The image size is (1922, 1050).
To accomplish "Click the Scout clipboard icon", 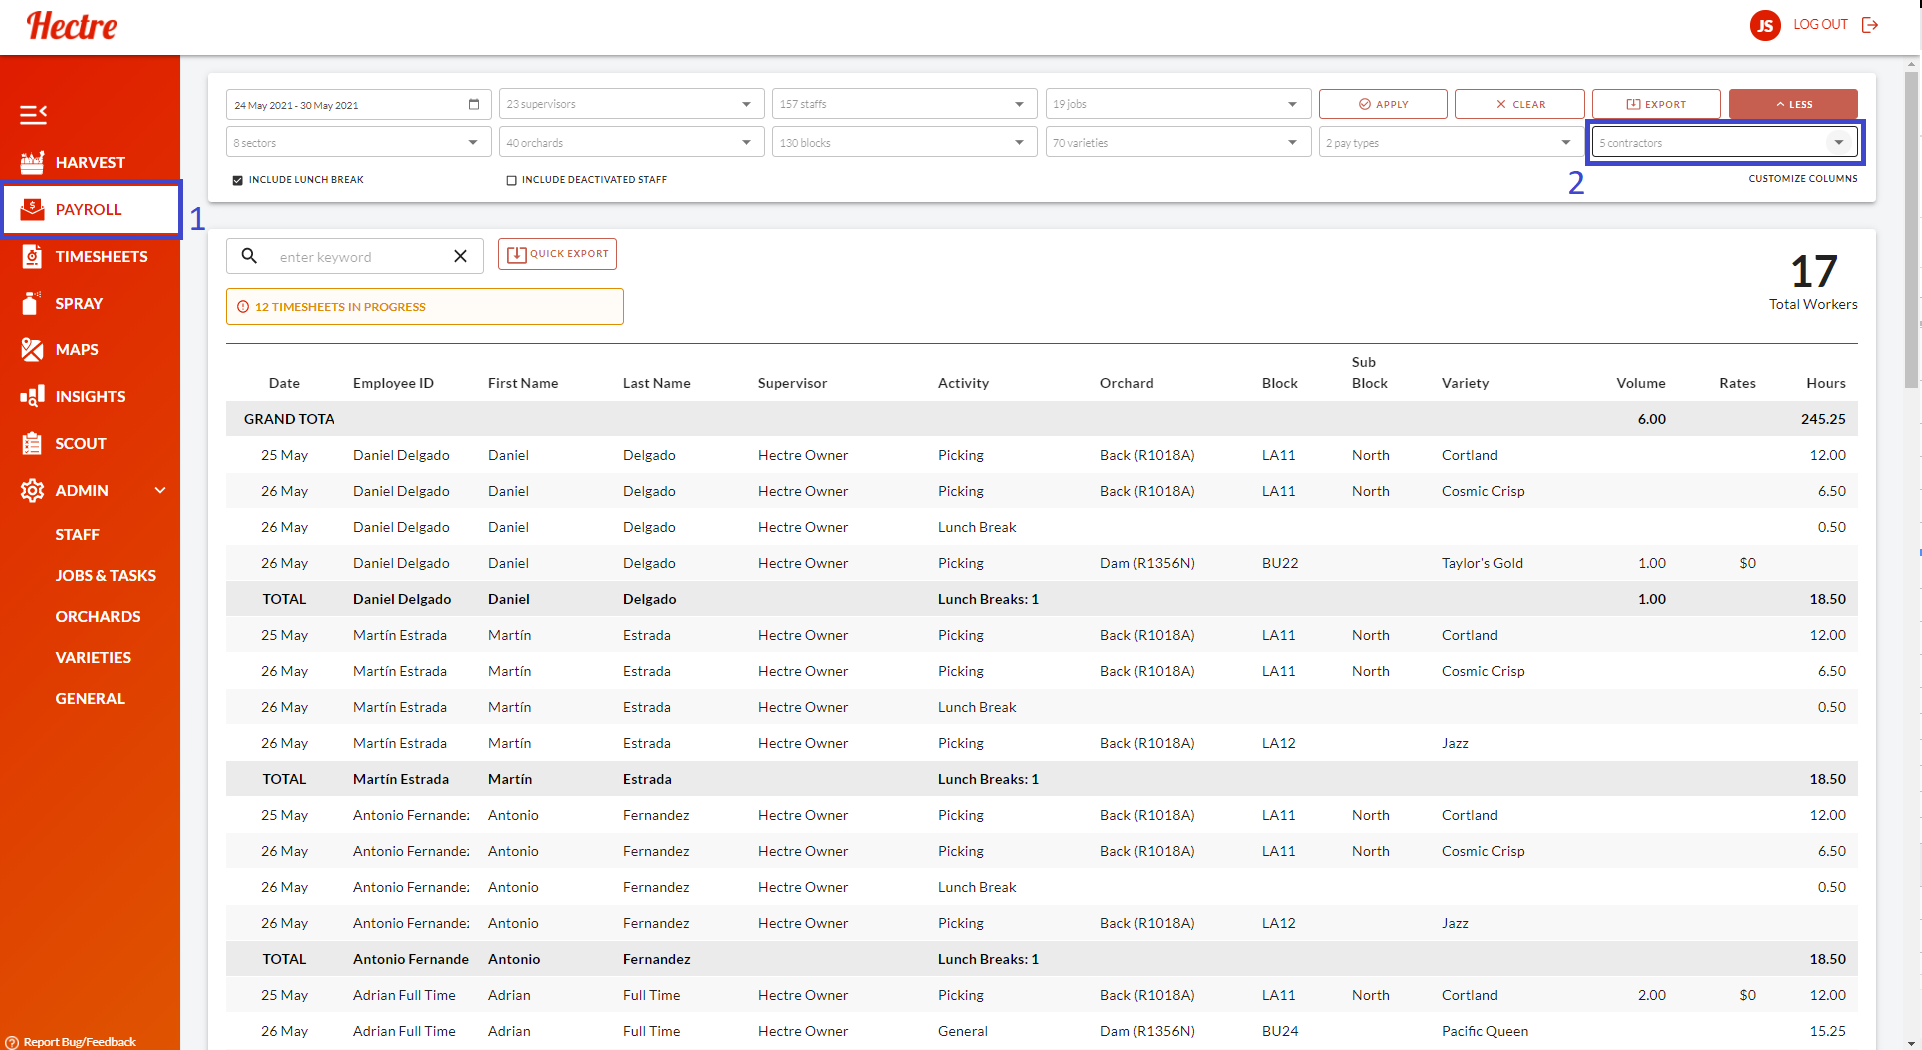I will pos(32,443).
